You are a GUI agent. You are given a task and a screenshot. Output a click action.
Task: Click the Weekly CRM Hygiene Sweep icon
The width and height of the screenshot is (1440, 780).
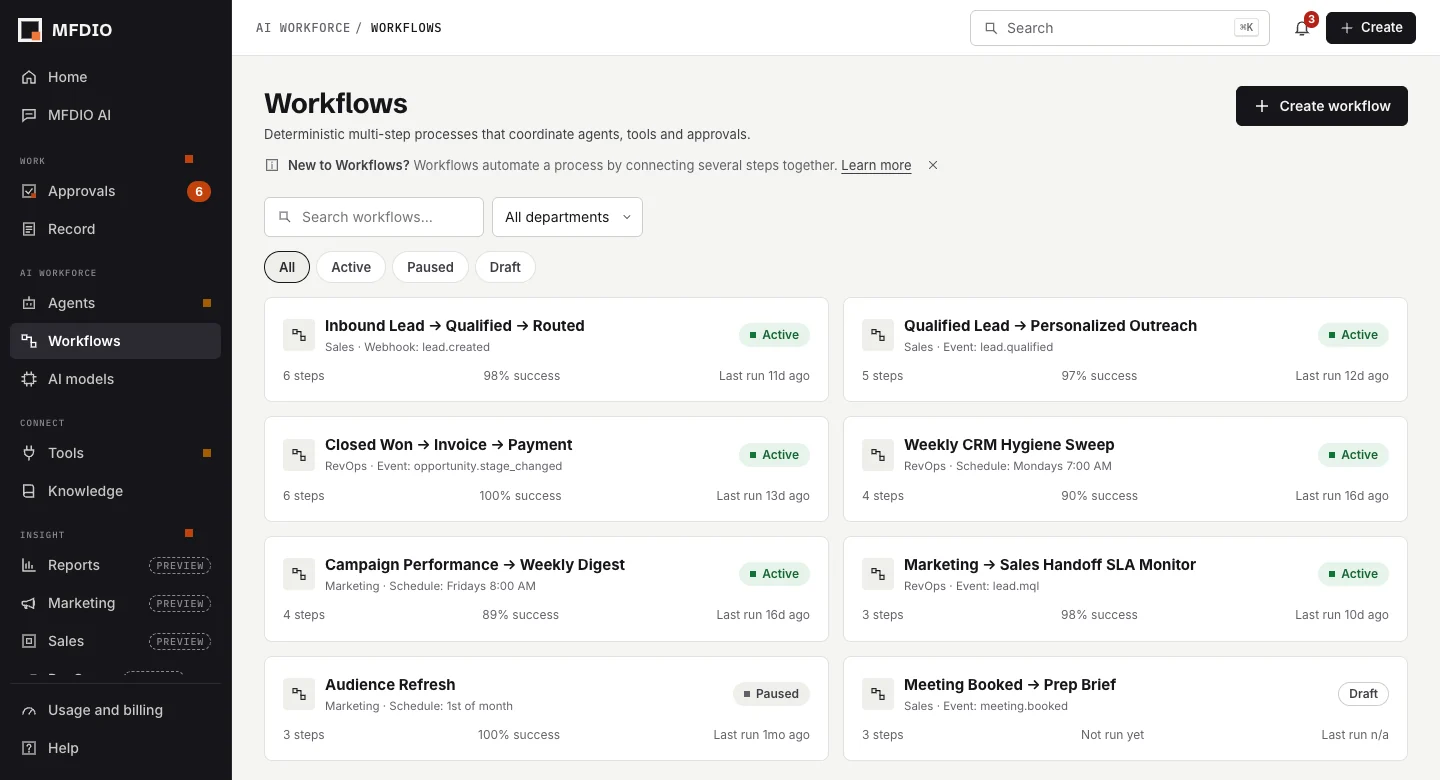tap(878, 455)
